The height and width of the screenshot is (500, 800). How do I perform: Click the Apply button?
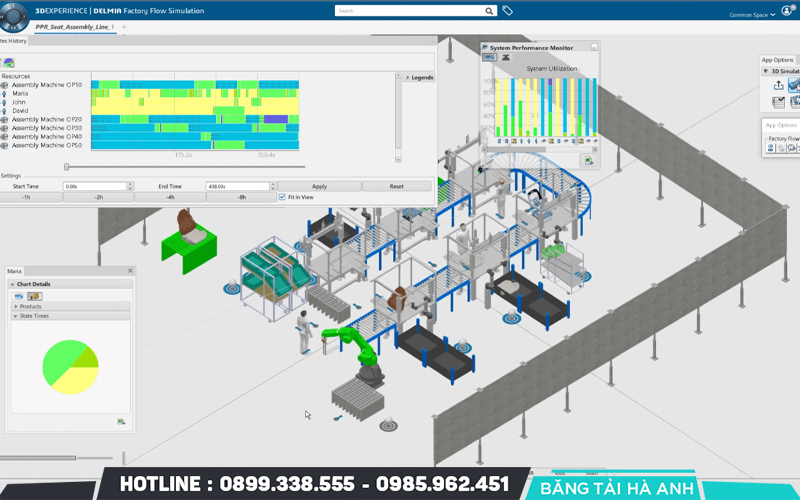319,186
